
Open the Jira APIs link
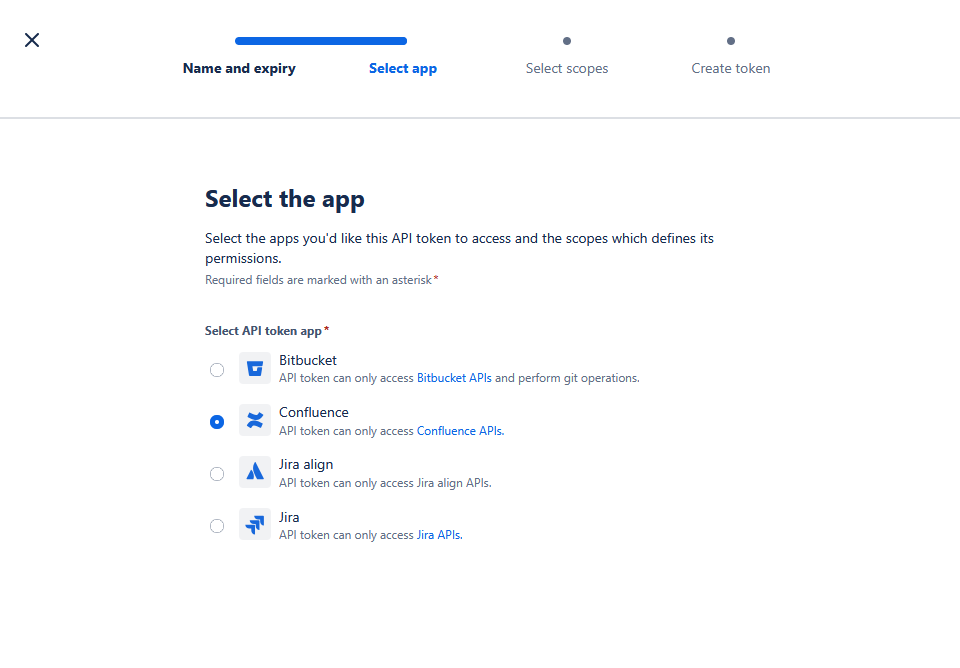[438, 535]
